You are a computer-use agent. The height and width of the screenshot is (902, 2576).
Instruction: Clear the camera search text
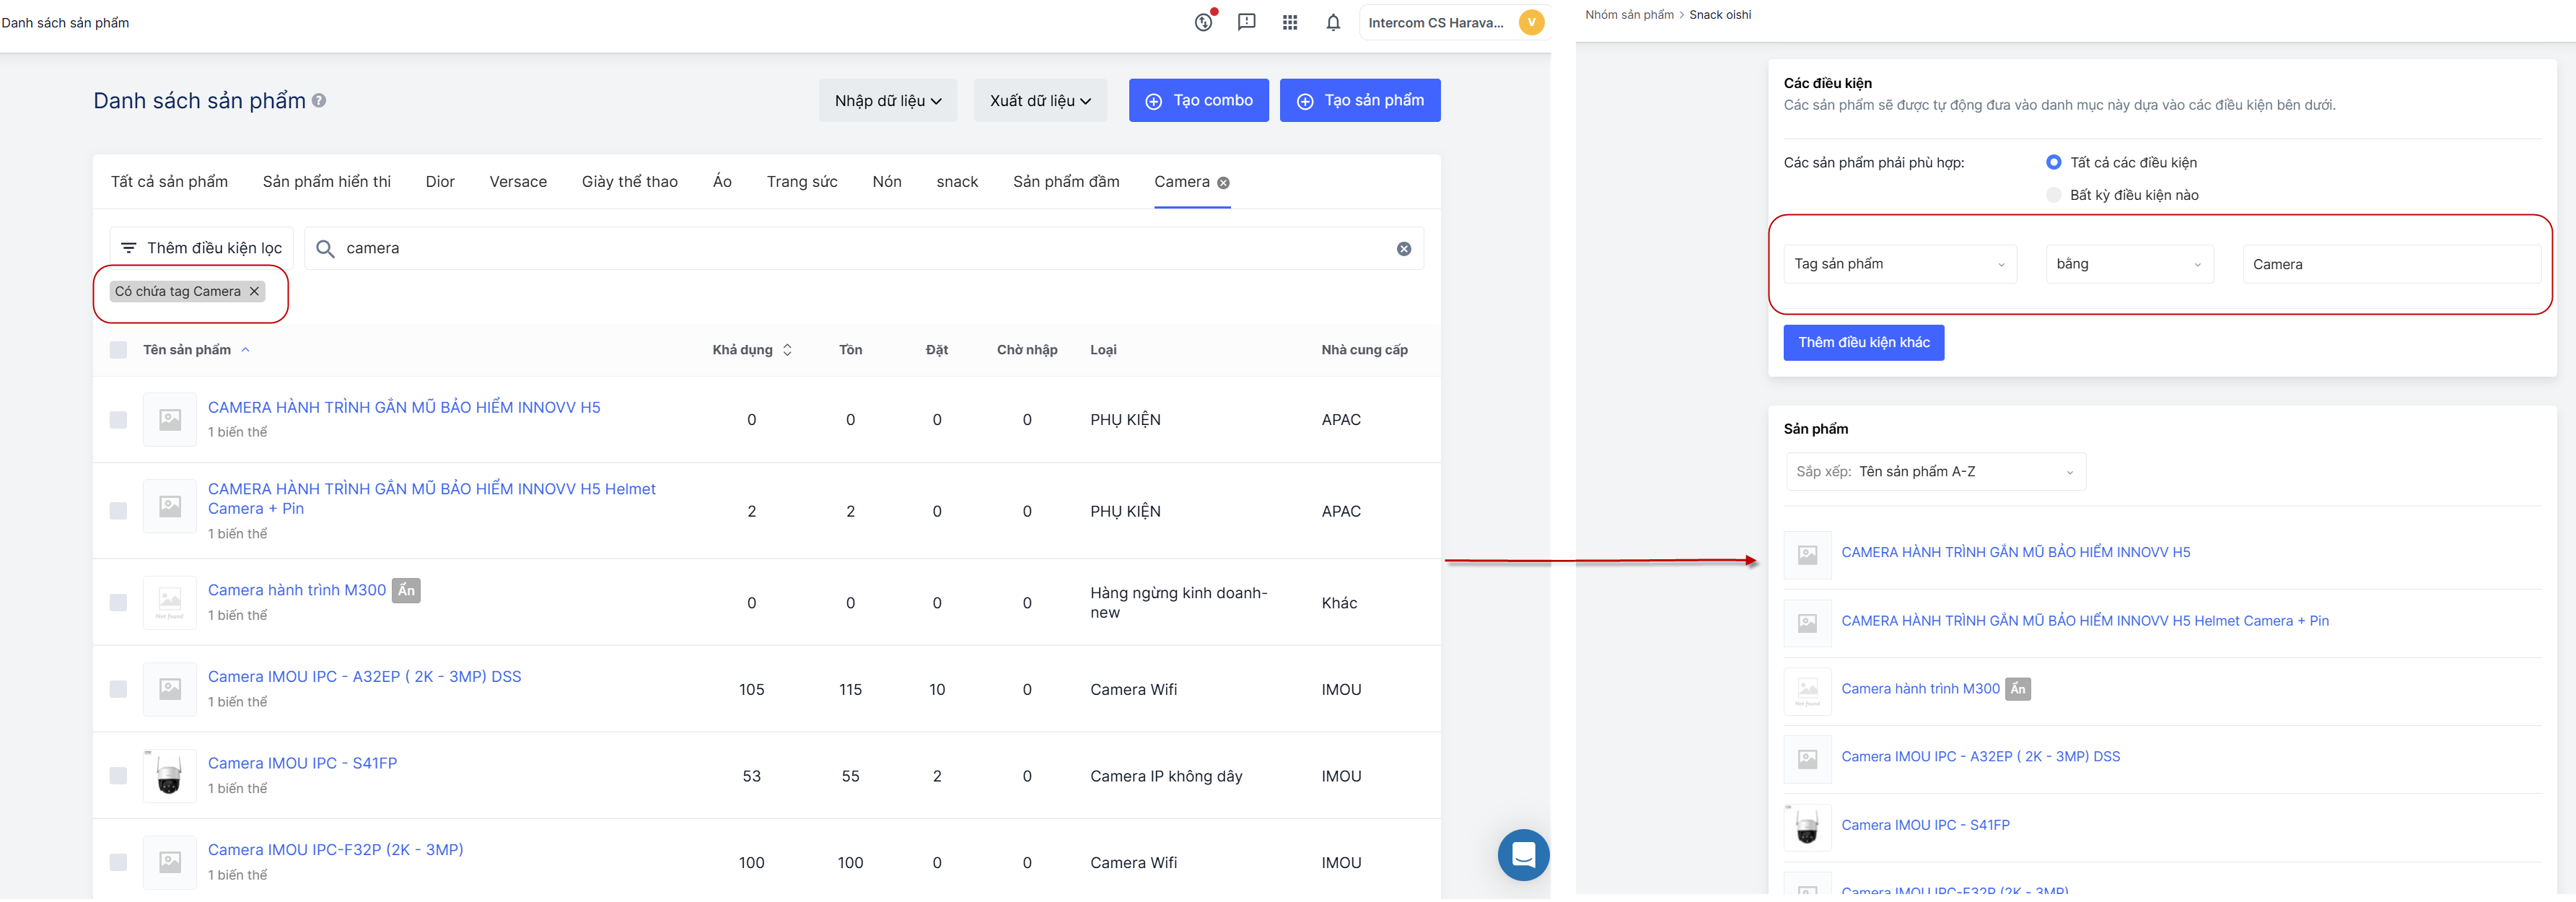coord(1404,249)
